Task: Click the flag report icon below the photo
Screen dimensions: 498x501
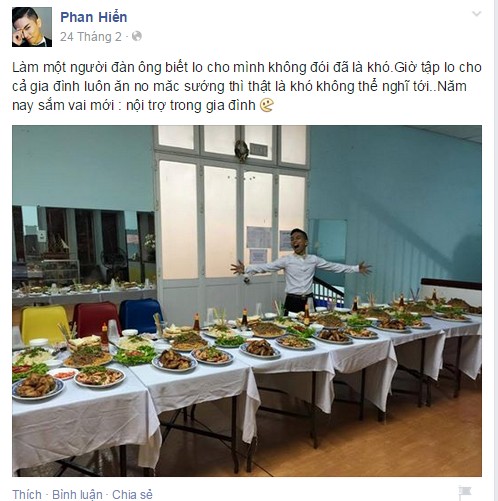Action: click(465, 493)
